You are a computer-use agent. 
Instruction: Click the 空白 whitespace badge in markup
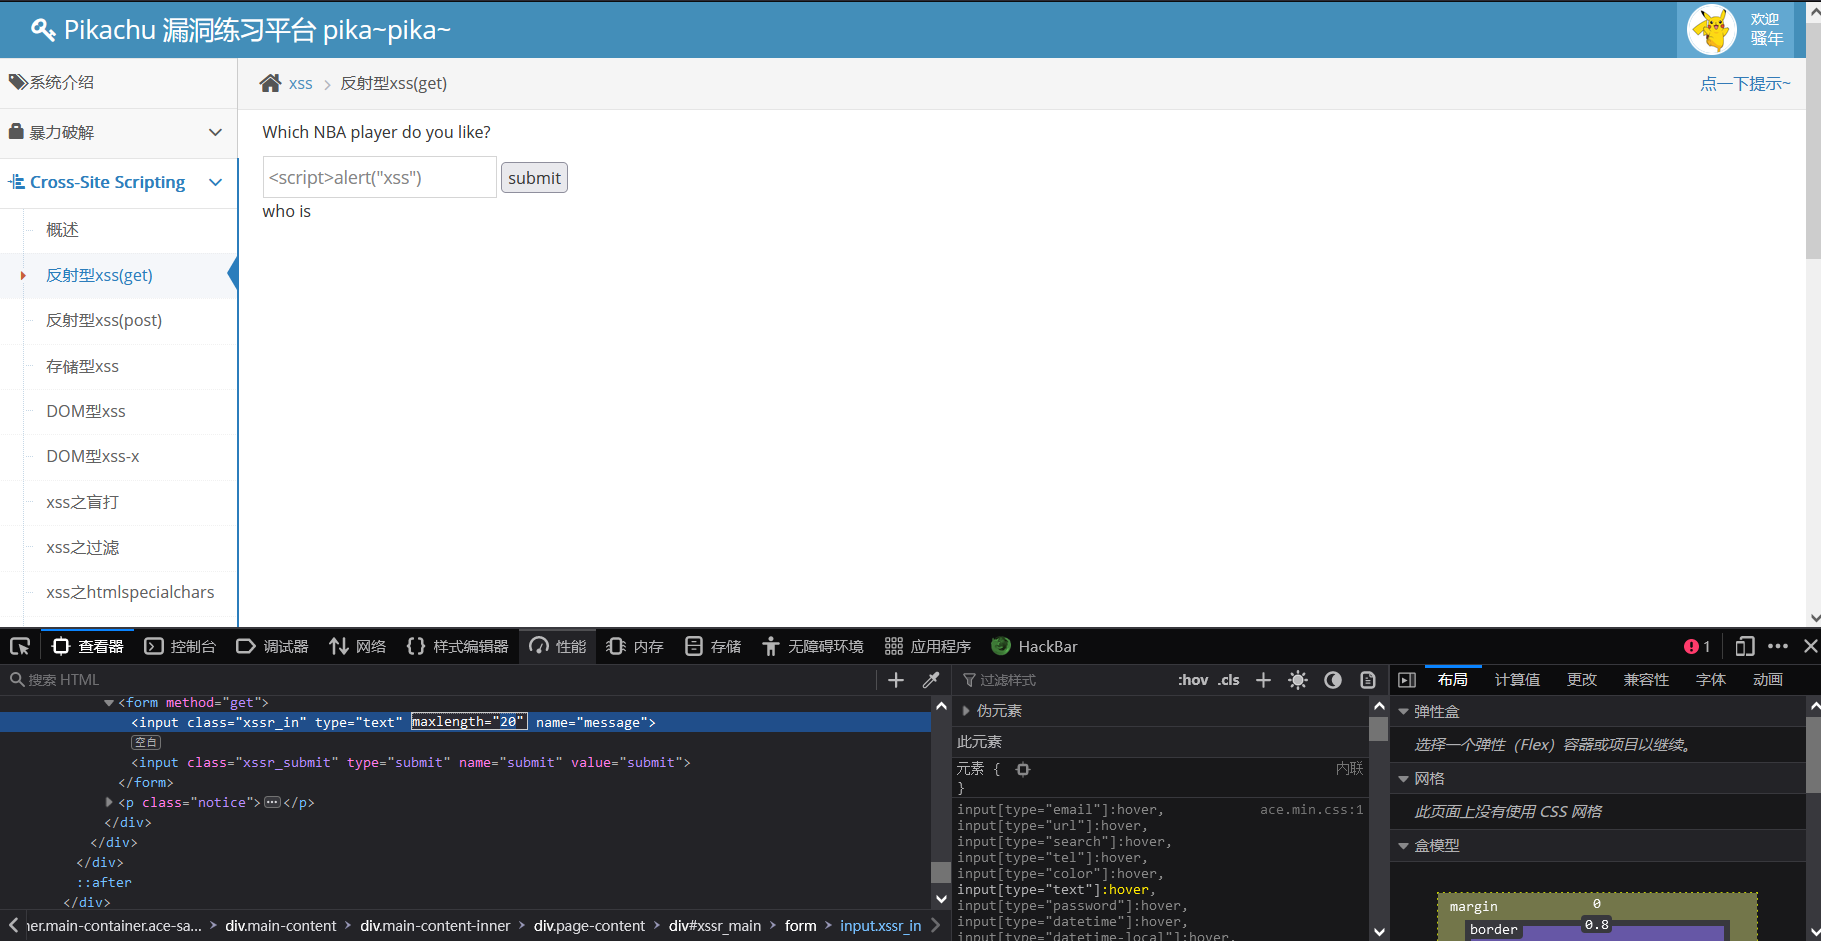point(146,742)
